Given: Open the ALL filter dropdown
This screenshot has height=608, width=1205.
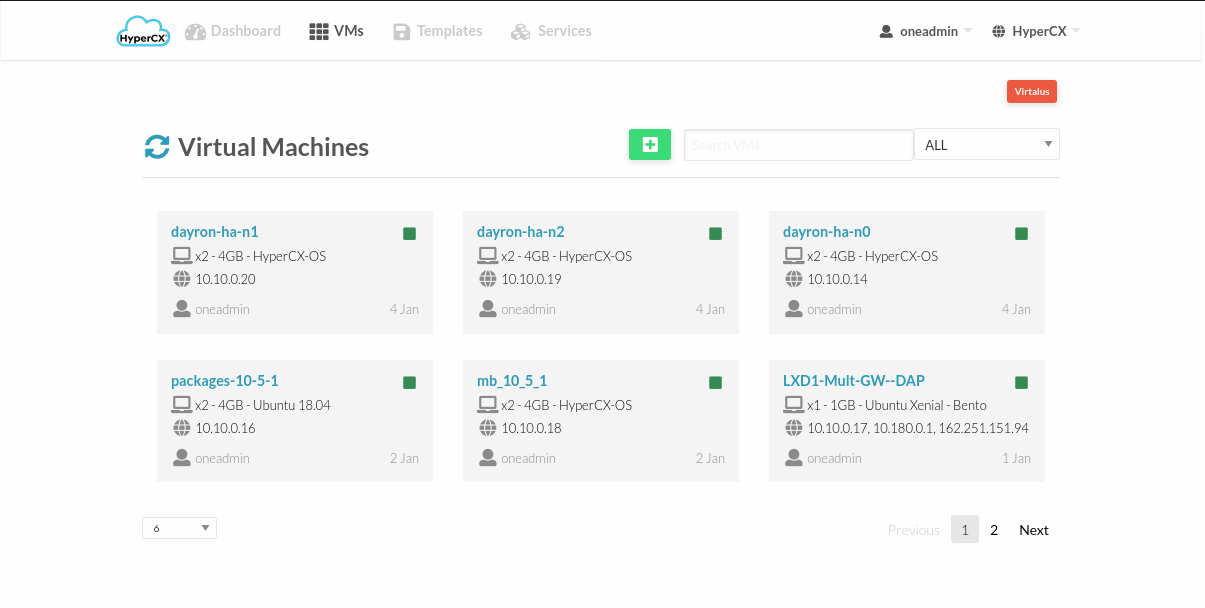Looking at the screenshot, I should [x=986, y=145].
